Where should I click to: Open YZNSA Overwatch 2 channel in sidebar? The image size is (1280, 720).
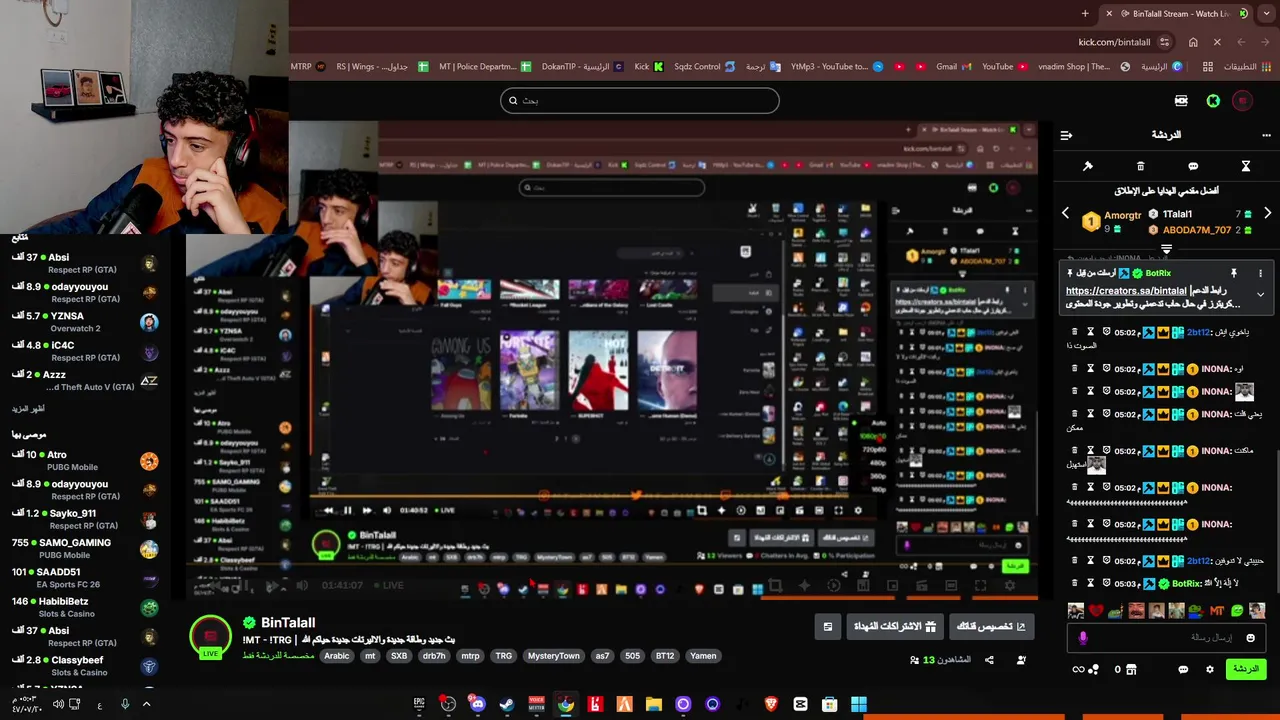click(85, 322)
